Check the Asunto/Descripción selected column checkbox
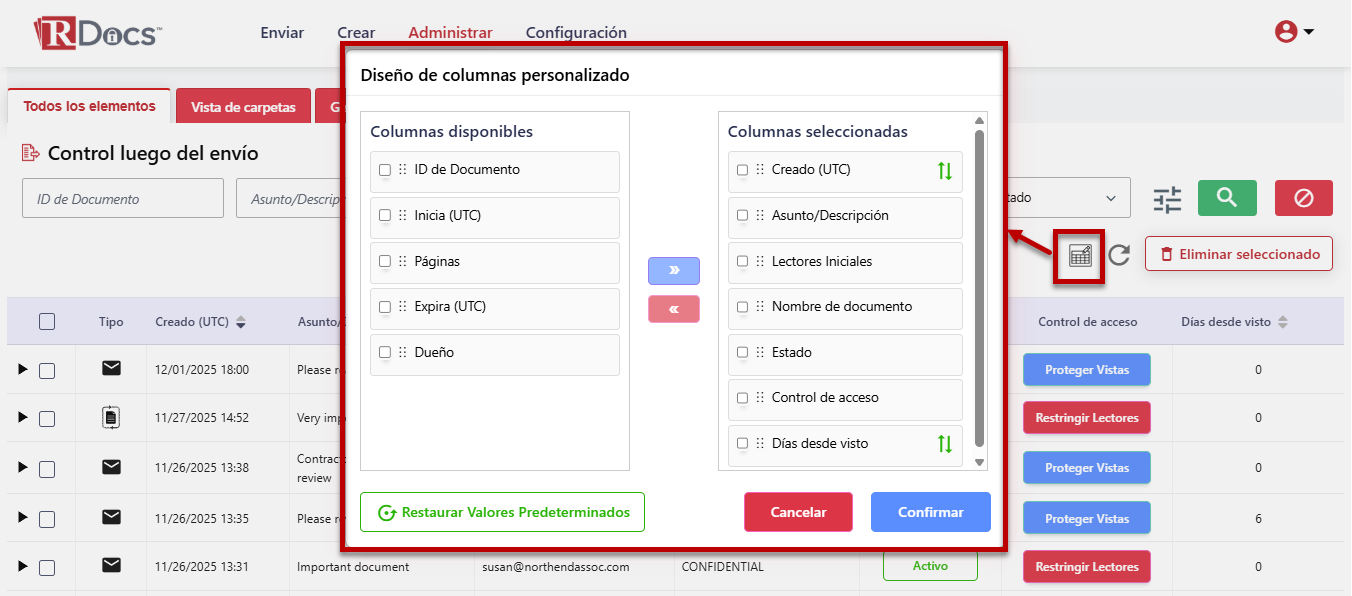Screen dimensions: 1352x596 click(742, 217)
